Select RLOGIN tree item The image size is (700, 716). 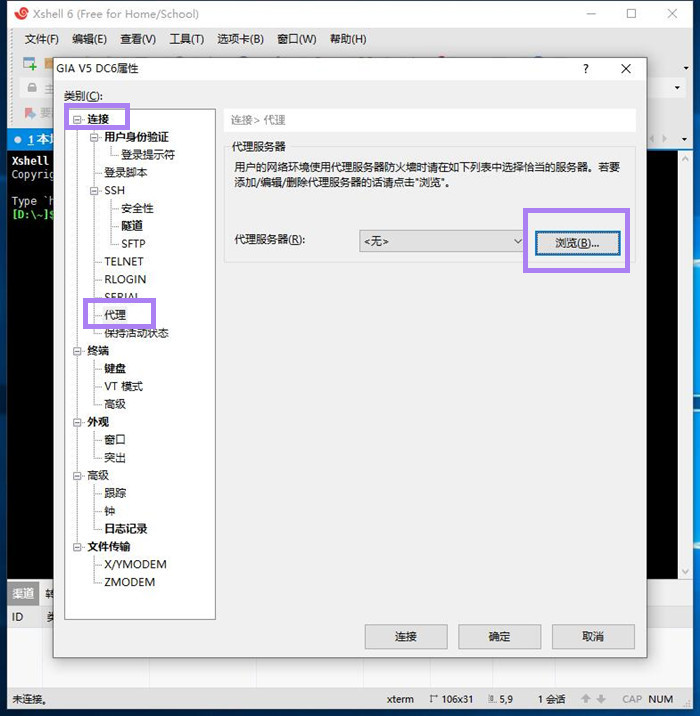point(125,279)
